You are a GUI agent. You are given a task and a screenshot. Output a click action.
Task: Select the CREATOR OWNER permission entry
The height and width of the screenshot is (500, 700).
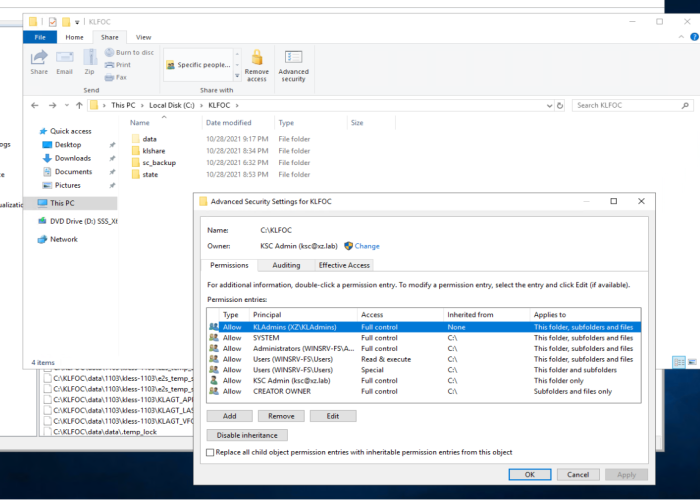tap(270, 391)
